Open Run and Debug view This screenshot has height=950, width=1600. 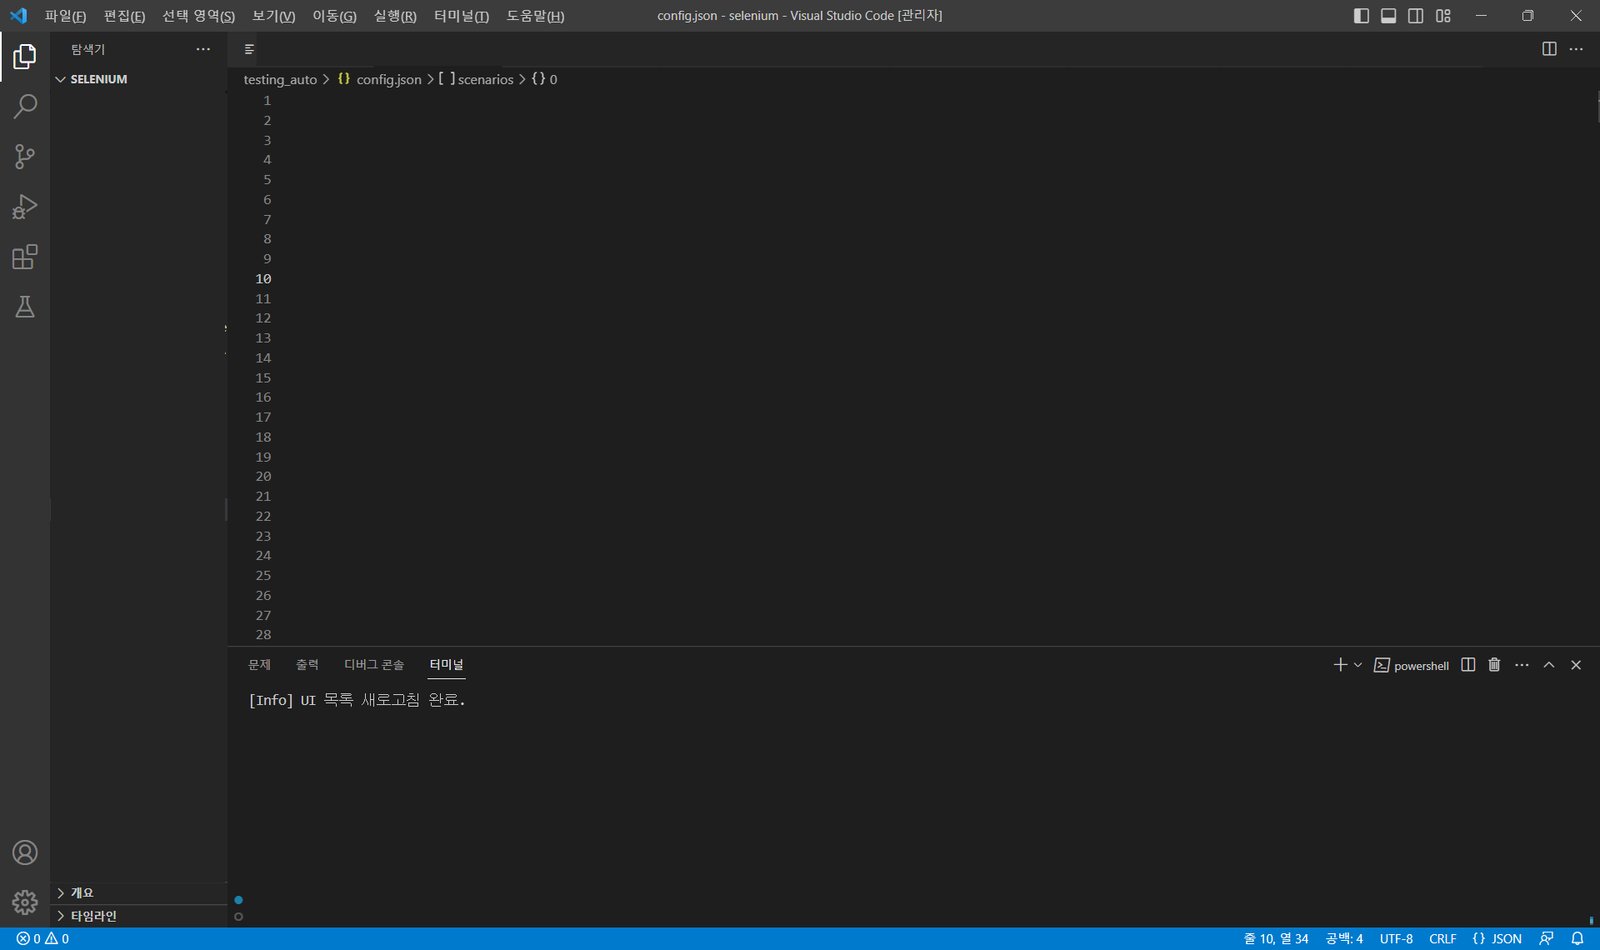pos(25,207)
